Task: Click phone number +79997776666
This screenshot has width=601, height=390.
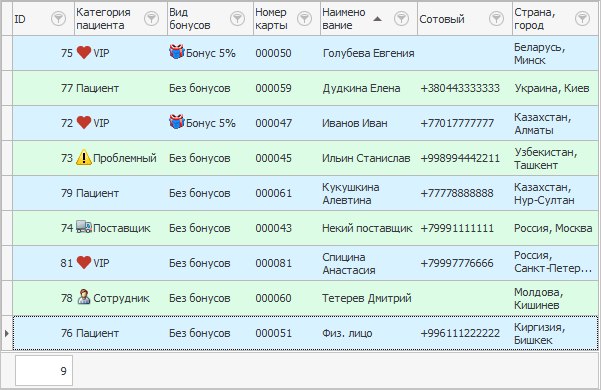Action: point(457,263)
